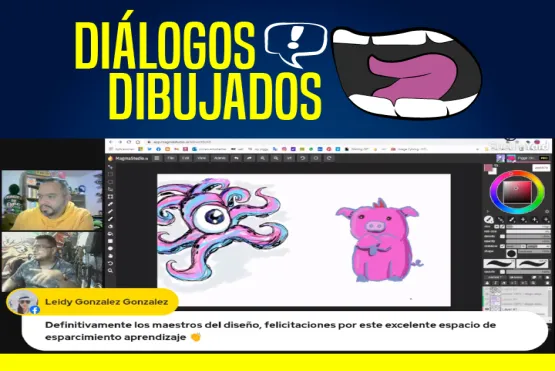Select the bottom Layer #1 row
The width and height of the screenshot is (555, 371).
(515, 309)
